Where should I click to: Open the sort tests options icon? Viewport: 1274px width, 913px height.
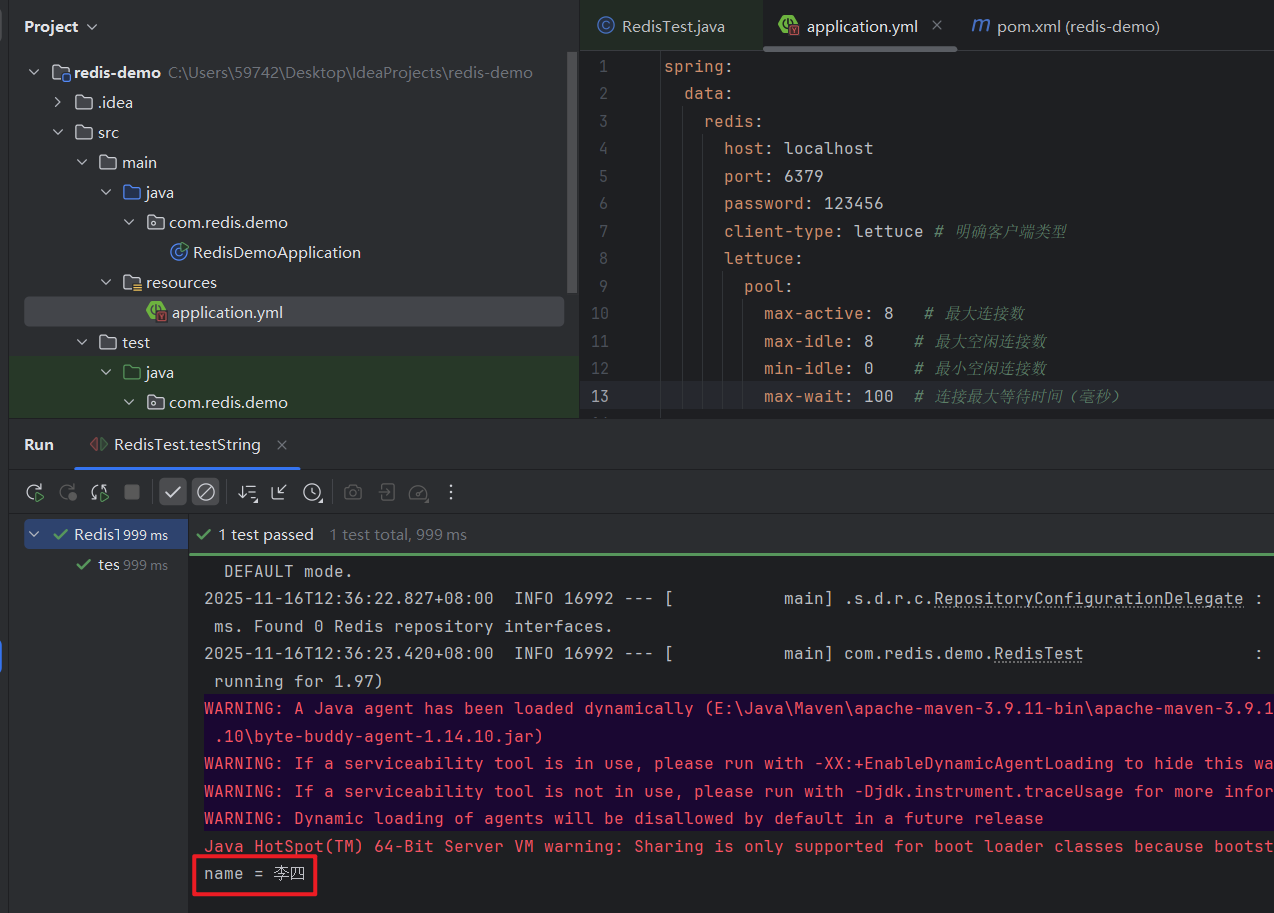[247, 492]
